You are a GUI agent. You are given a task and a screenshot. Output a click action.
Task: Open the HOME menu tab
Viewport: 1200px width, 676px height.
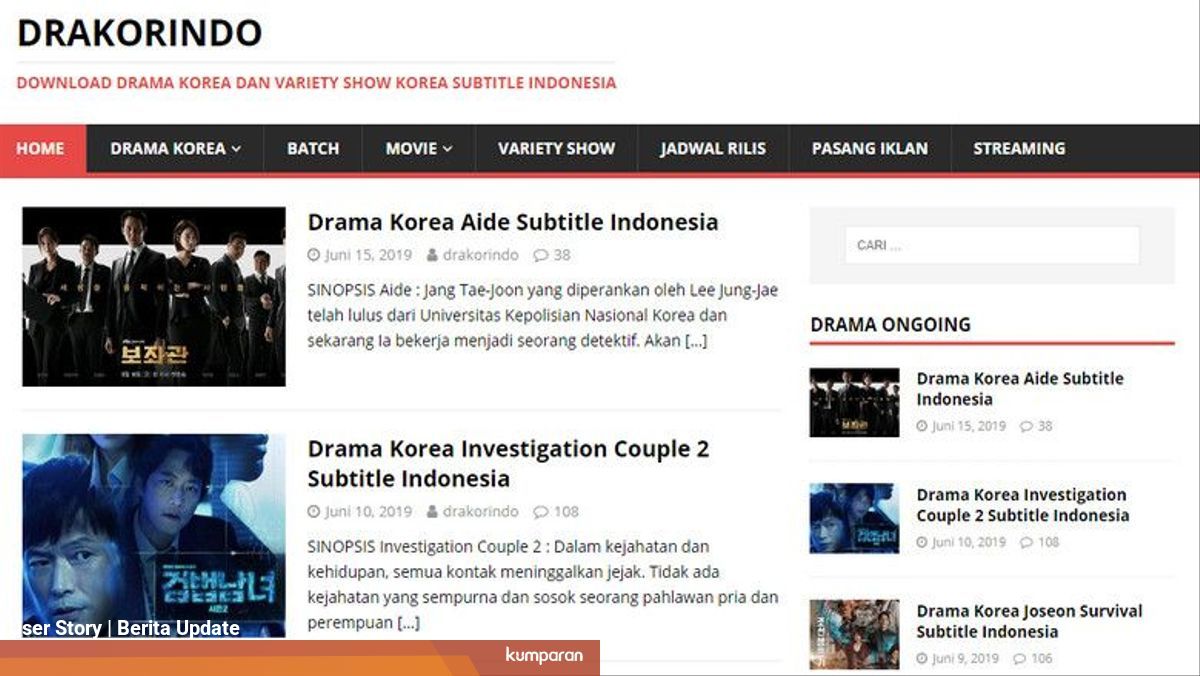42,149
